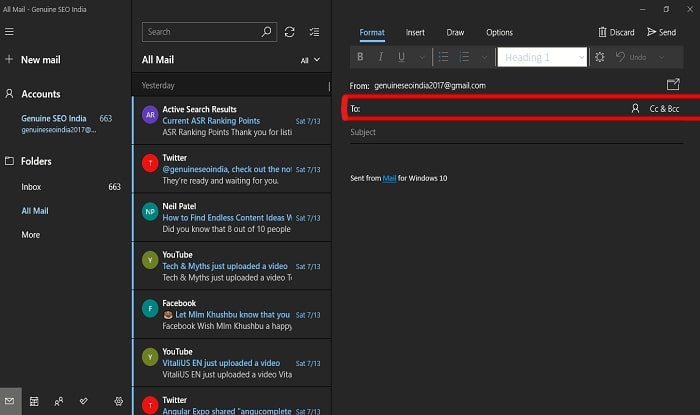Click the AR avatar of Active Search Results
This screenshot has width=700, height=415.
[x=150, y=115]
